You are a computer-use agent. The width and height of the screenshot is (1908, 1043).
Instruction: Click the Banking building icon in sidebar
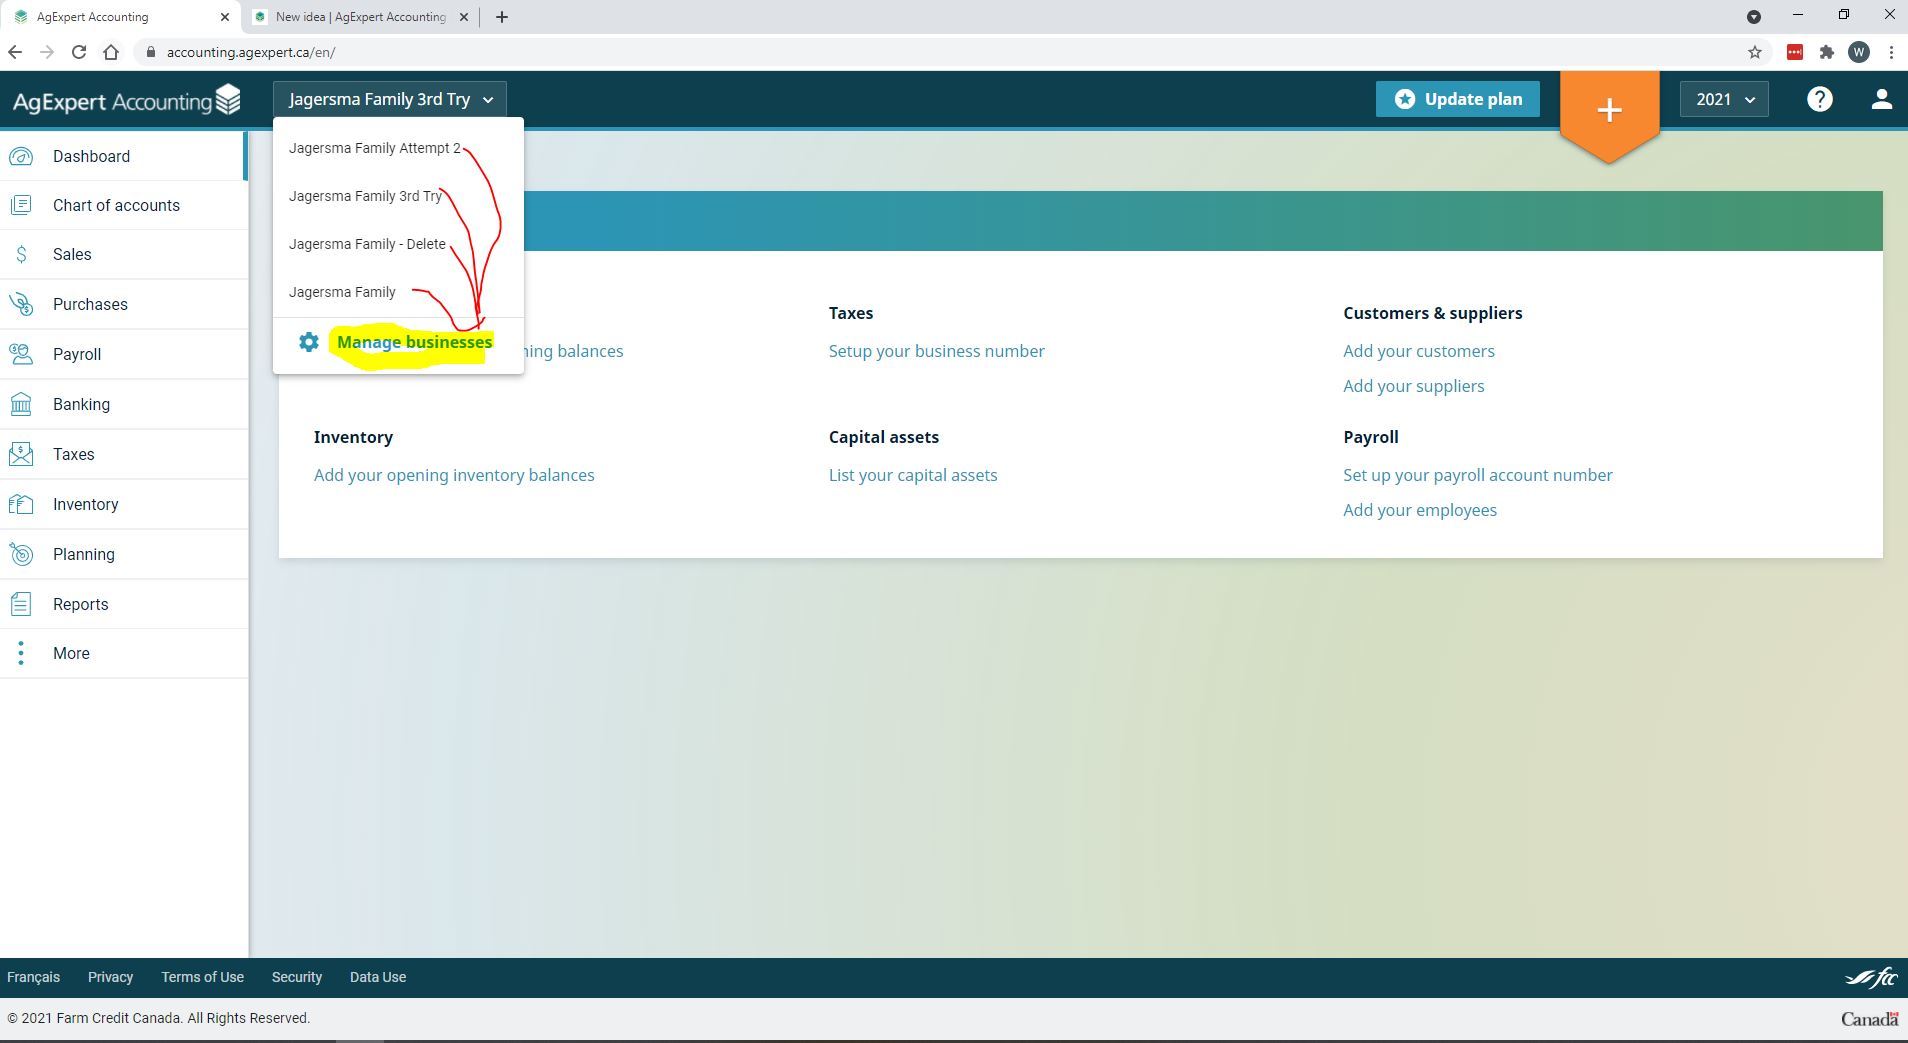(21, 404)
